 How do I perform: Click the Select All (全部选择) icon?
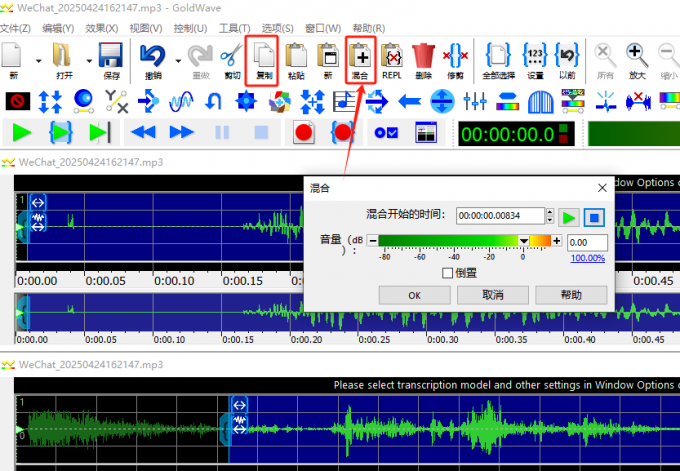click(498, 56)
